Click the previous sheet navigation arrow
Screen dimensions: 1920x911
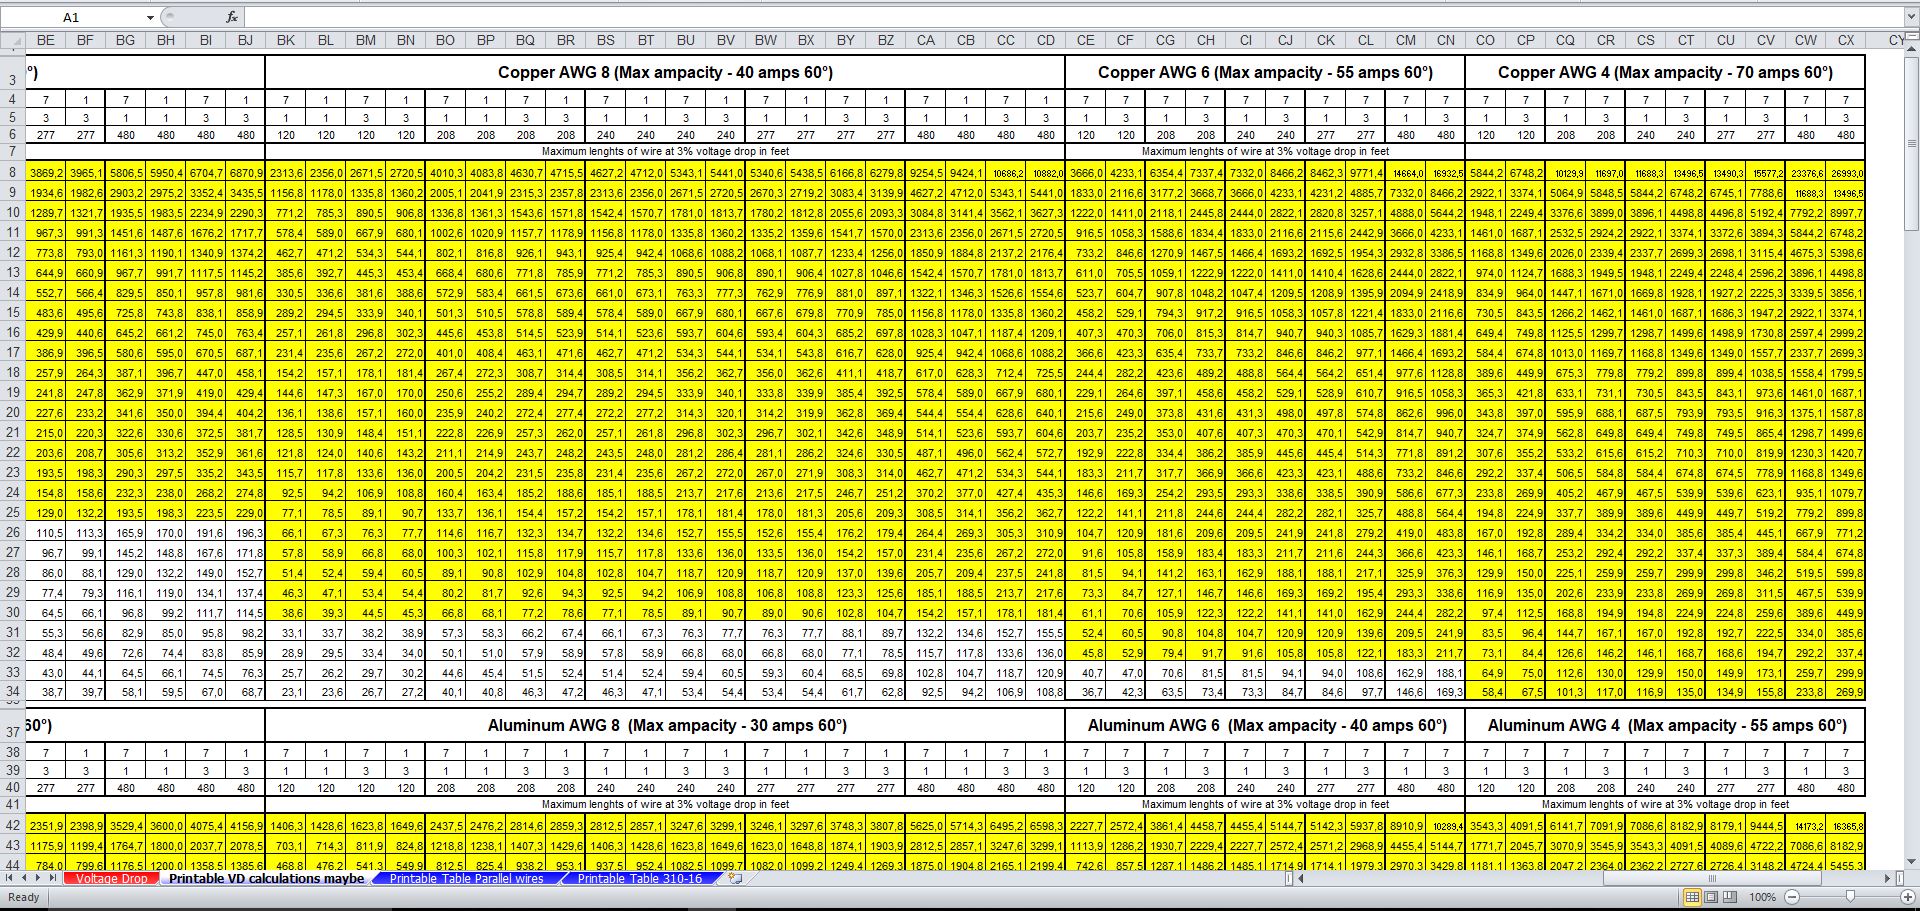click(24, 878)
